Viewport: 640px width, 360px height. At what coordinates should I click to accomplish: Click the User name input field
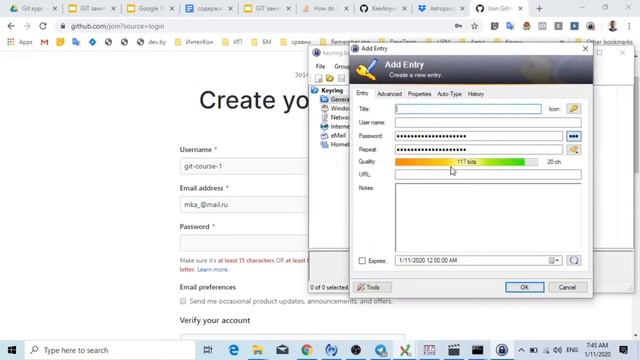[x=488, y=122]
